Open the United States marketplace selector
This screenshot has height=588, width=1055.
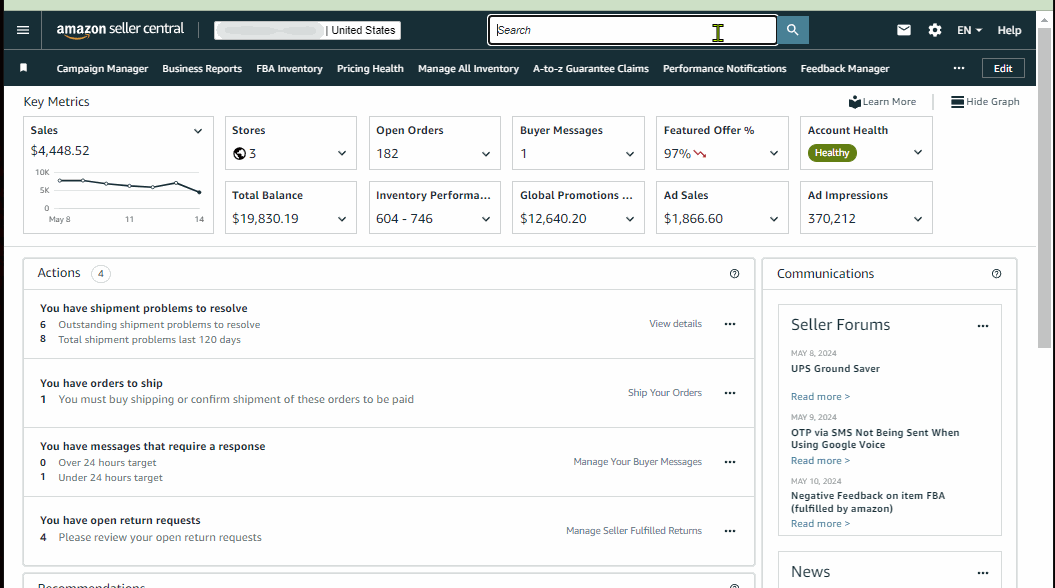click(x=307, y=30)
